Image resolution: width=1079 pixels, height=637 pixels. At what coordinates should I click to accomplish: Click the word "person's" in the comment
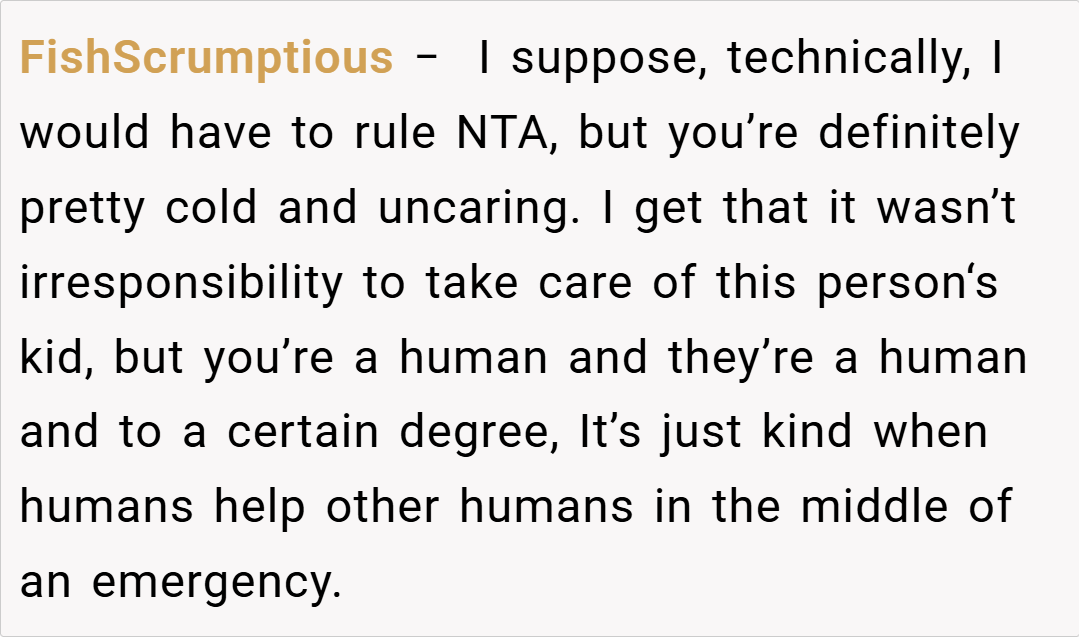(907, 284)
